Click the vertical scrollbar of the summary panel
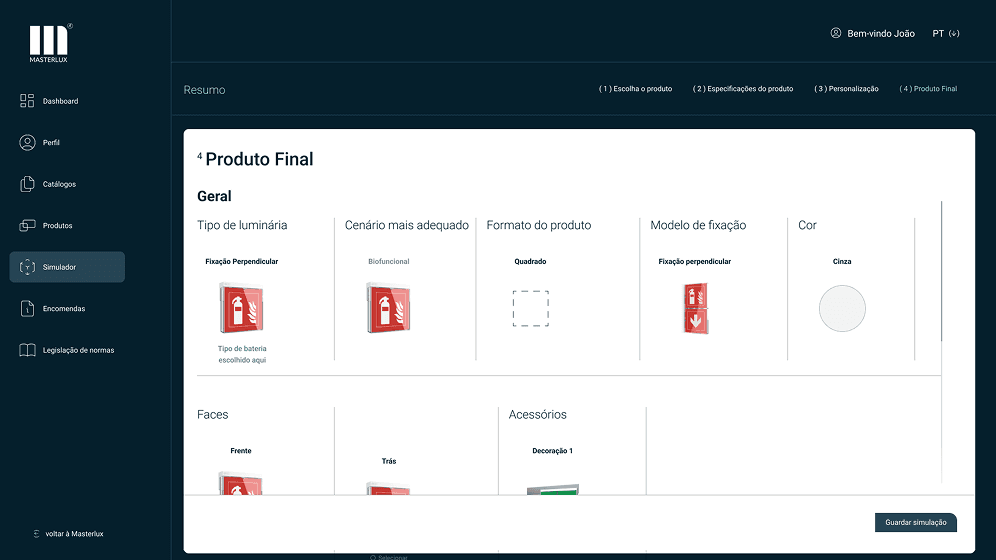This screenshot has height=560, width=996. point(941,271)
